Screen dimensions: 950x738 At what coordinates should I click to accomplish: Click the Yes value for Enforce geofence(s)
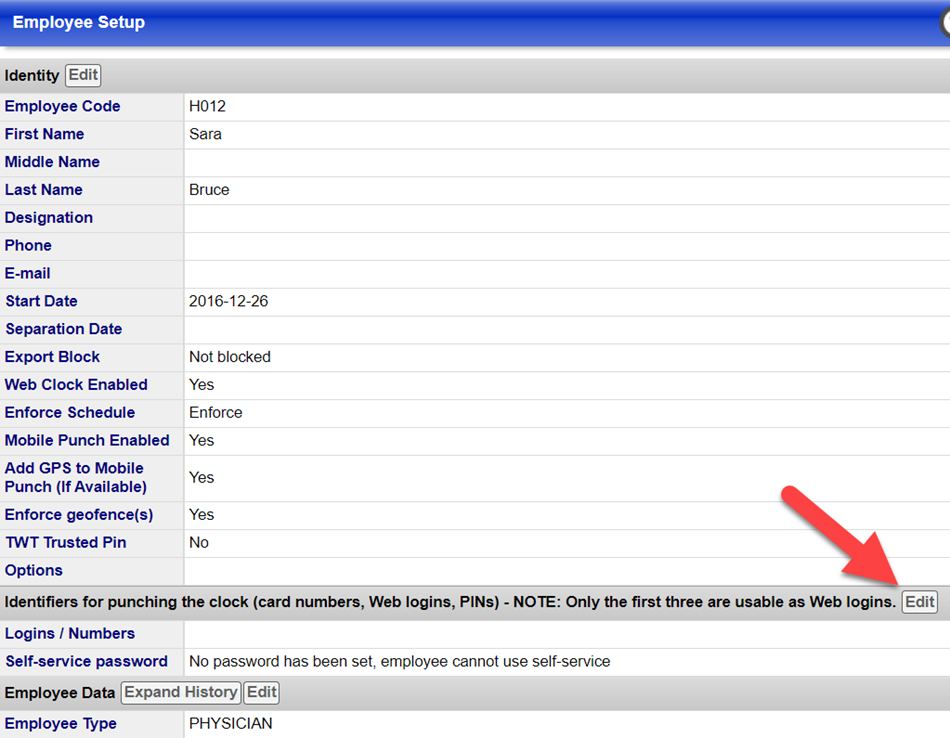point(202,514)
